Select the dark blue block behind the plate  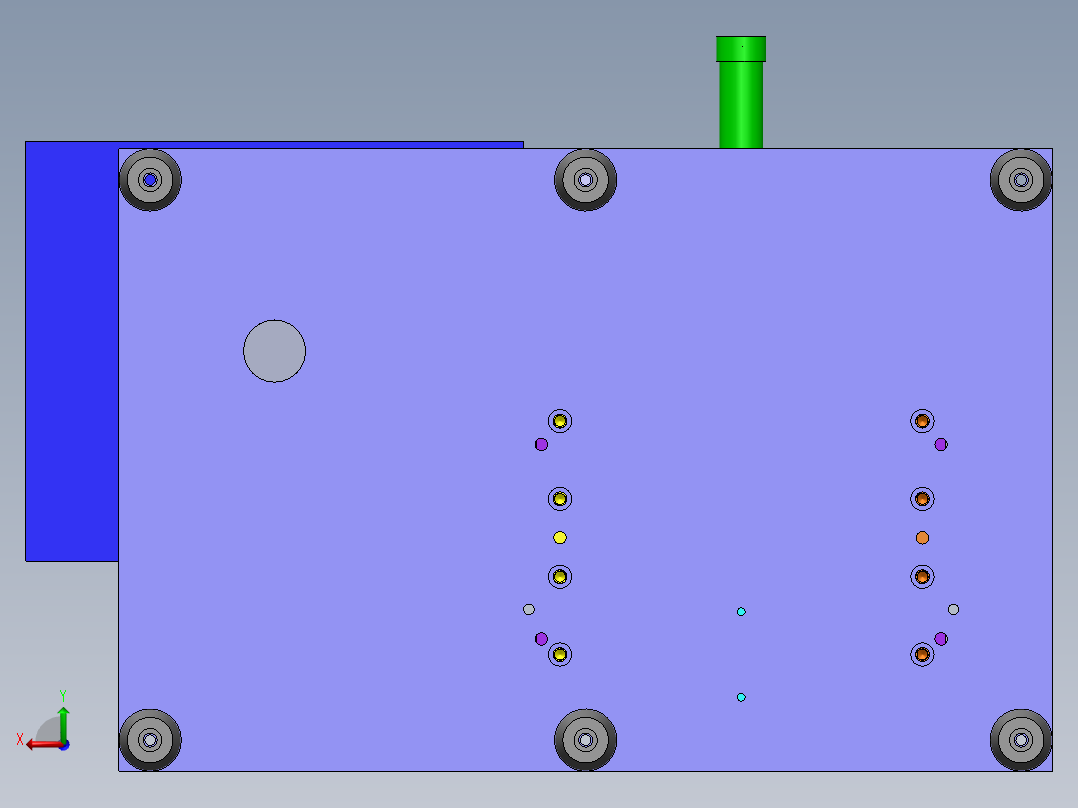coord(72,351)
